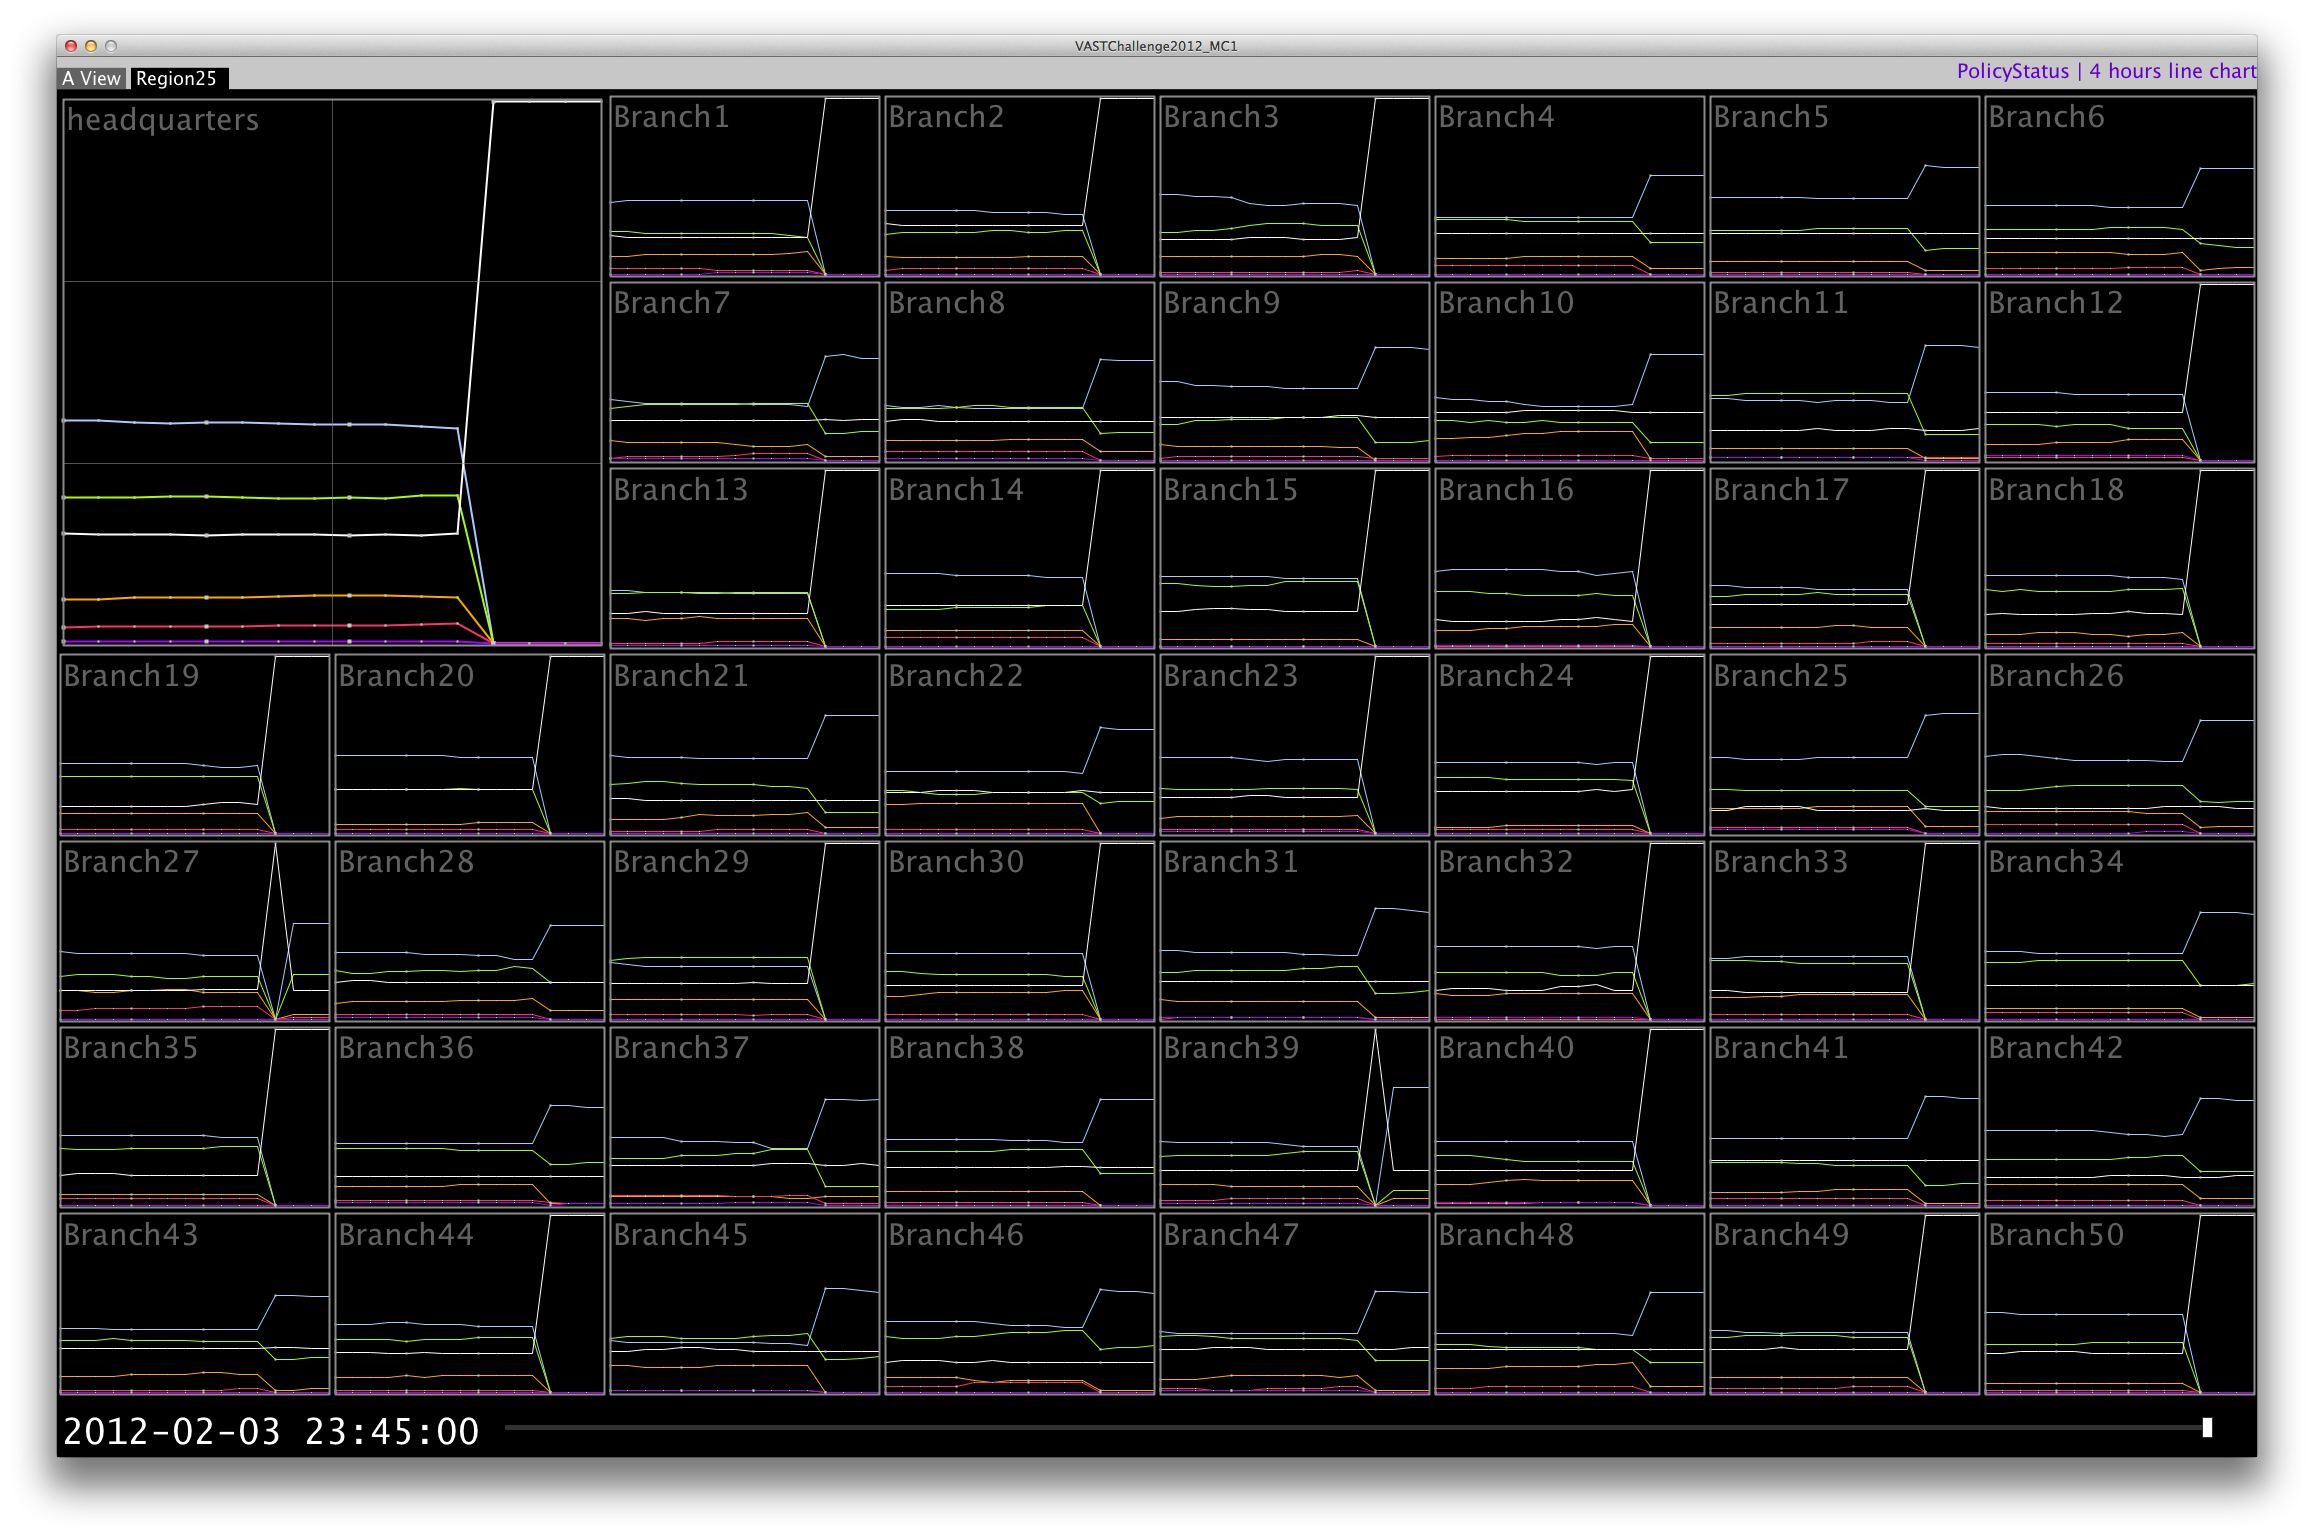
Task: Open the PolicyStatus link
Action: point(2012,71)
